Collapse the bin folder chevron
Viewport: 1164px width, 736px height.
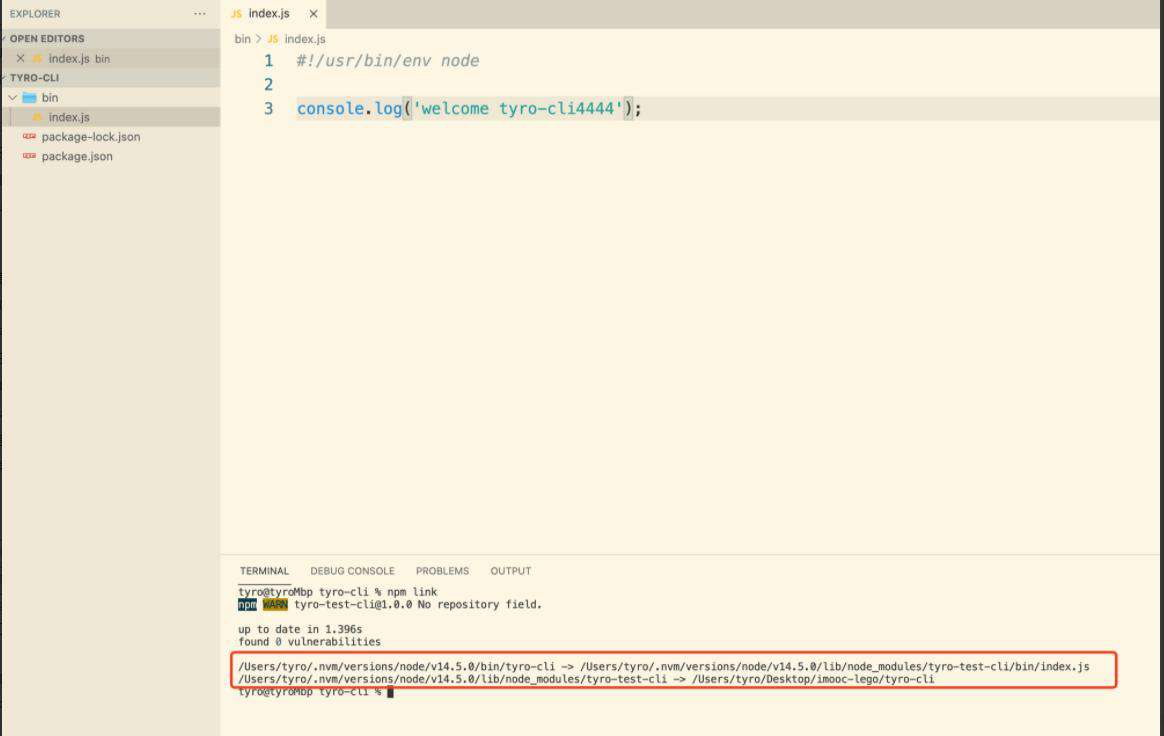click(x=13, y=97)
